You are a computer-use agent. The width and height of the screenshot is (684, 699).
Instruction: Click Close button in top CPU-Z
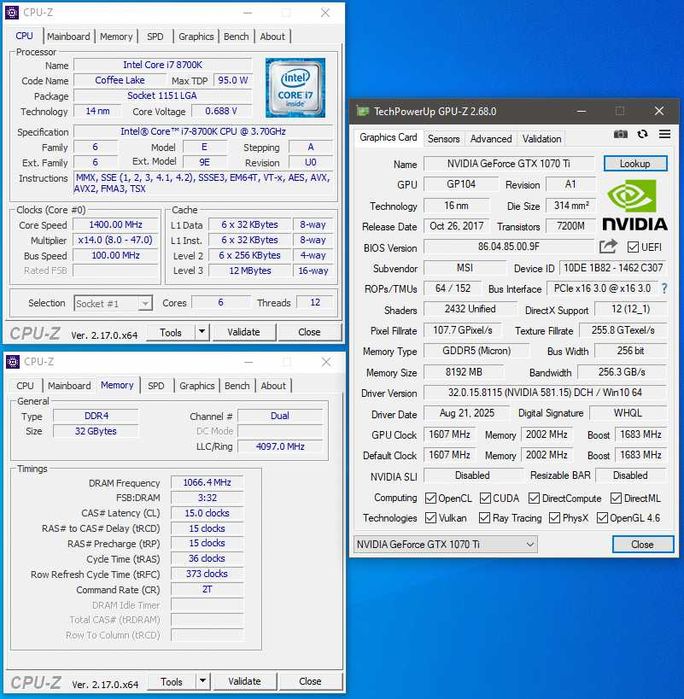(309, 332)
